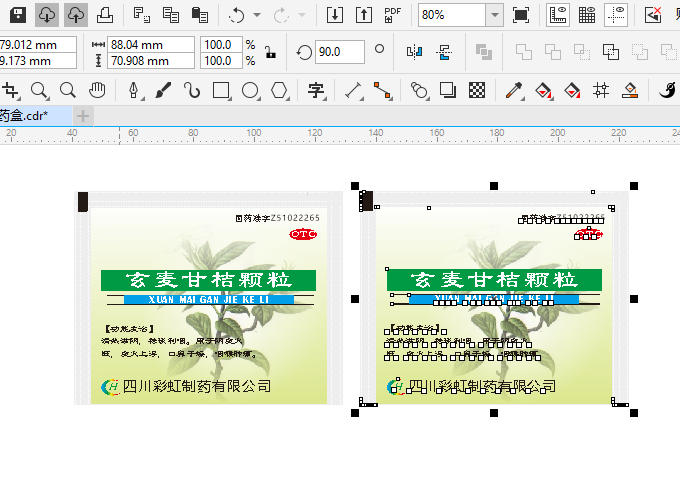Toggle the show rulers button

[x=558, y=15]
